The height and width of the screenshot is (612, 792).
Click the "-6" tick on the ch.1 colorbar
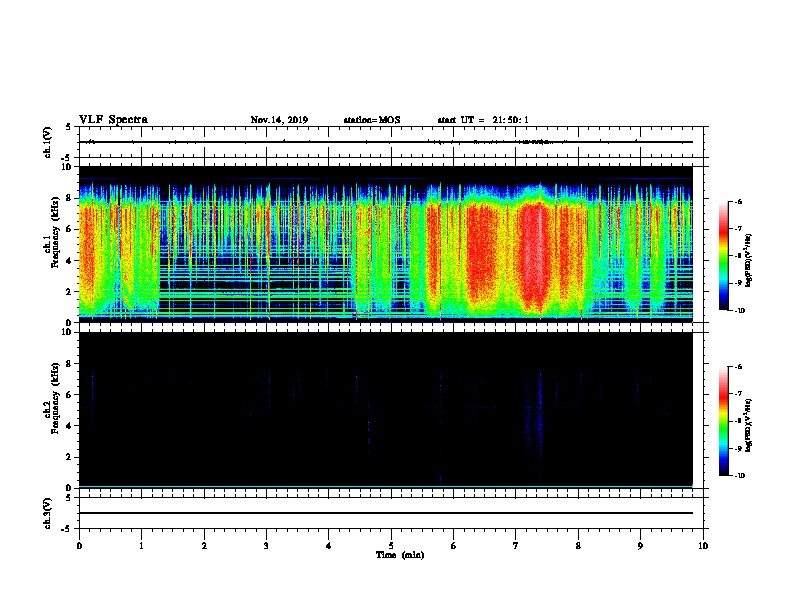738,201
